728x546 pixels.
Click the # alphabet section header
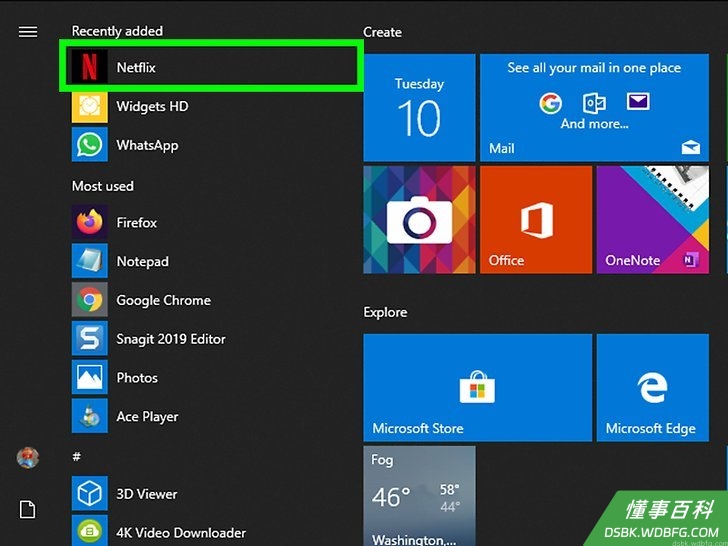click(77, 457)
